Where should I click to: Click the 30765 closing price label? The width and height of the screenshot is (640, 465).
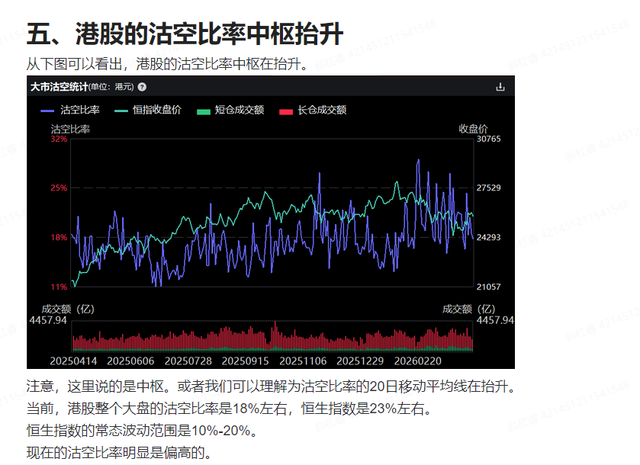(489, 139)
